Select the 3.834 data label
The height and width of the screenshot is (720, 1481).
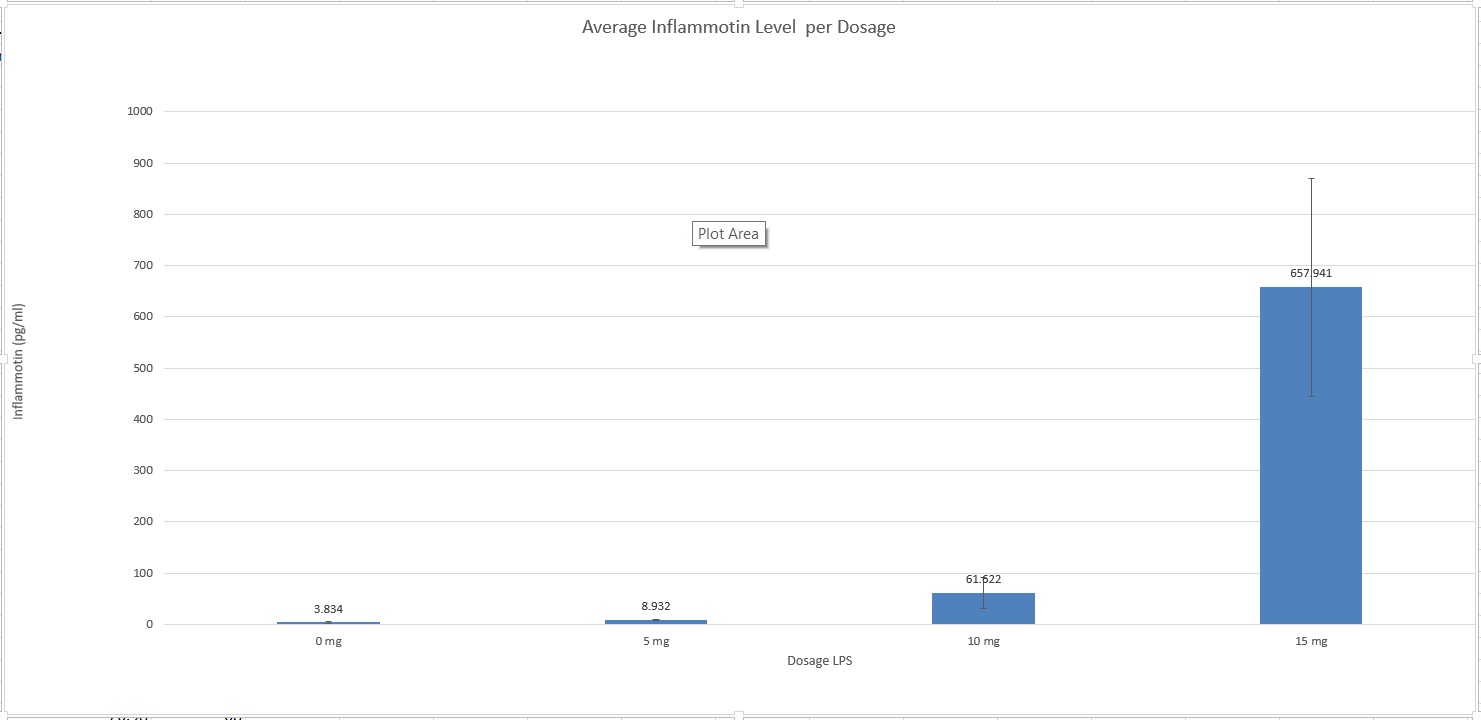pos(328,609)
